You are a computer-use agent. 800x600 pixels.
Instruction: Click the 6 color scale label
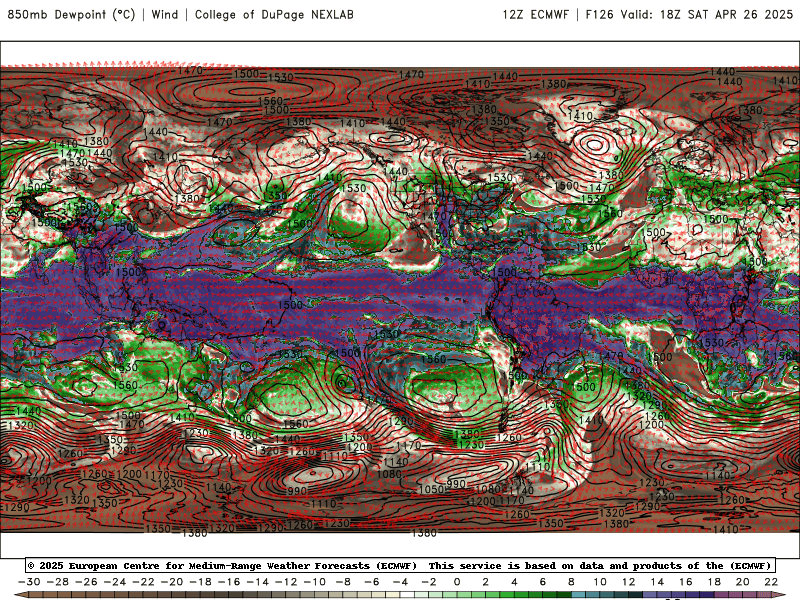click(543, 582)
